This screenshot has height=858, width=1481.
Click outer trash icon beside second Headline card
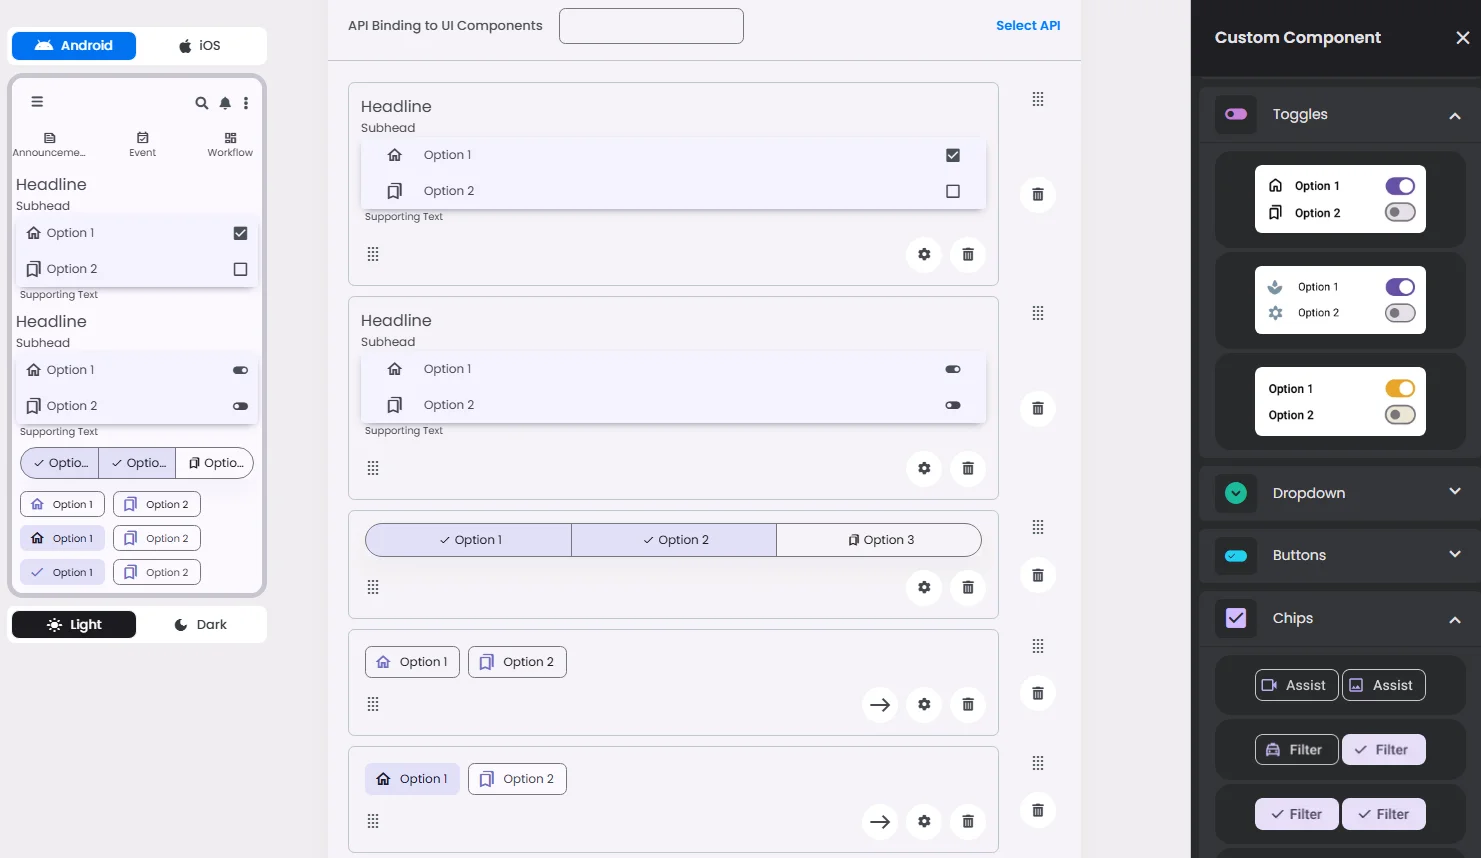1038,408
